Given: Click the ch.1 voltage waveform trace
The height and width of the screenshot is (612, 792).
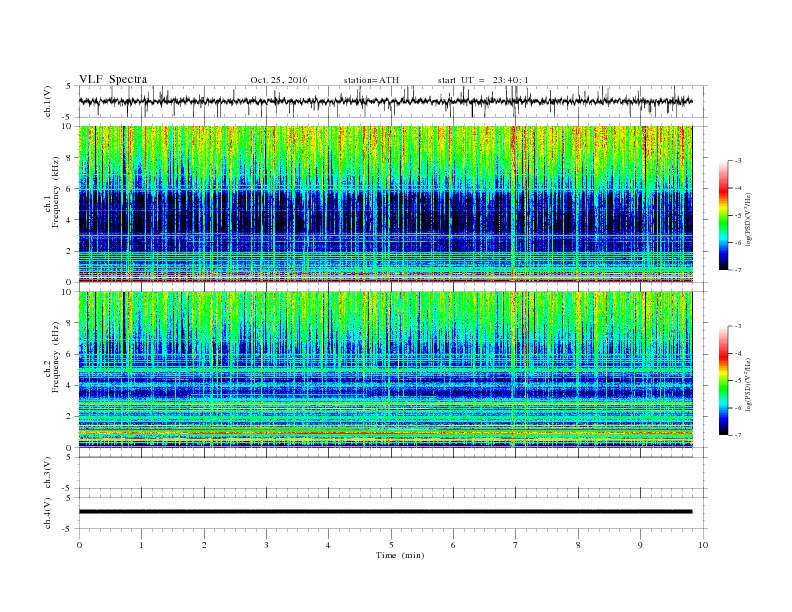Looking at the screenshot, I should pyautogui.click(x=385, y=101).
